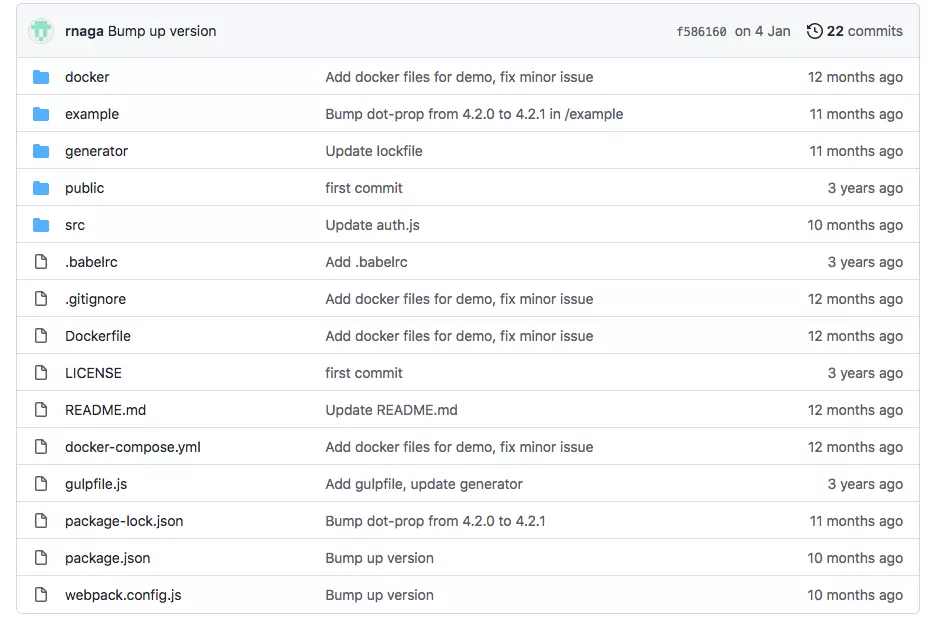This screenshot has width=930, height=629.
Task: Open the public folder
Action: (x=85, y=188)
